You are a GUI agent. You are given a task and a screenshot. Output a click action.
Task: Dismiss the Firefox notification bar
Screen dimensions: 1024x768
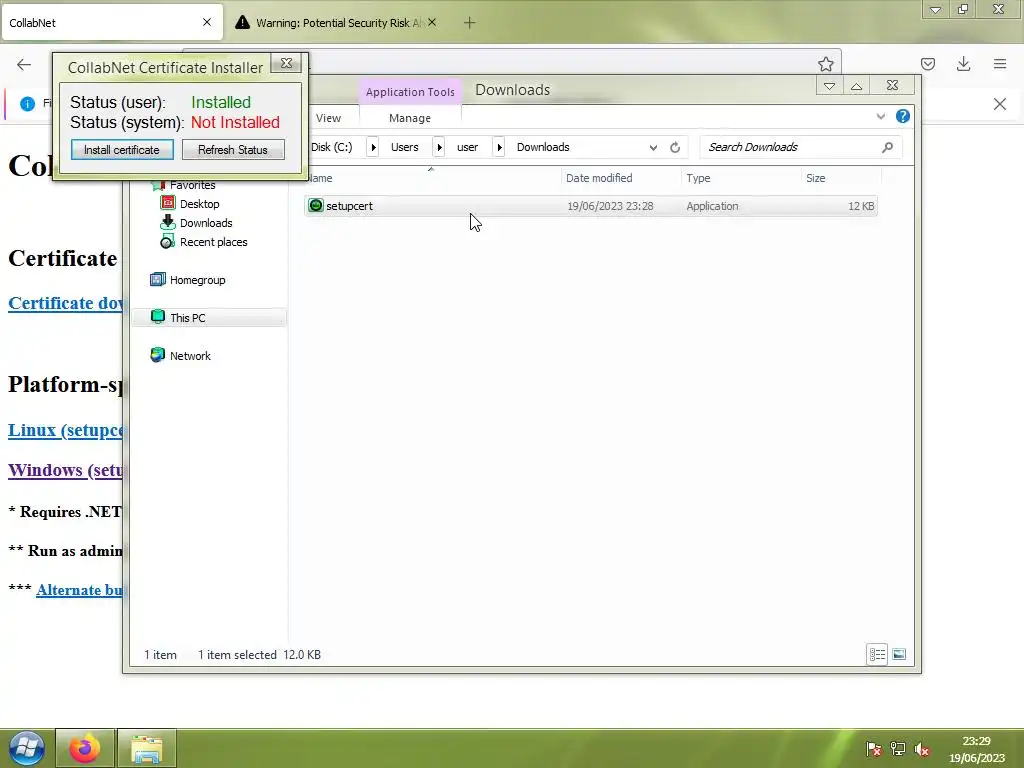point(1000,104)
